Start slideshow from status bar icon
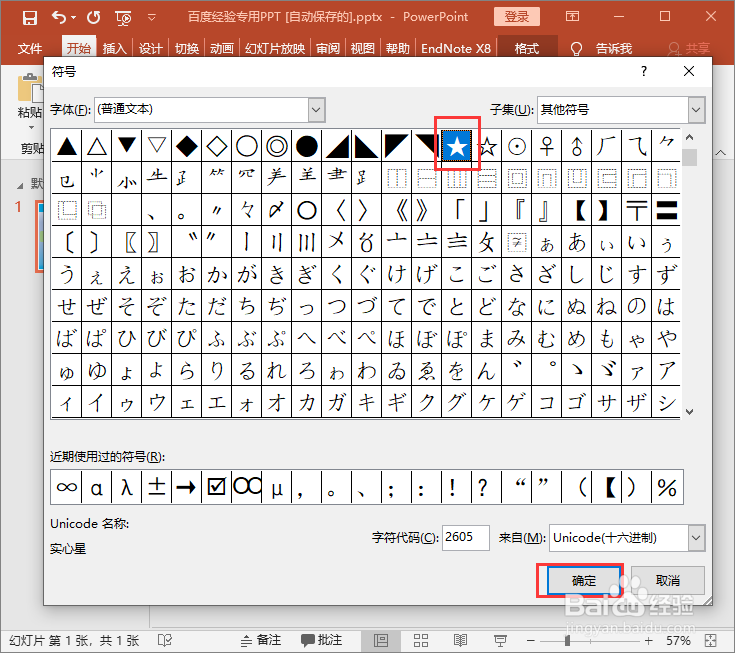This screenshot has height=653, width=735. click(x=500, y=640)
